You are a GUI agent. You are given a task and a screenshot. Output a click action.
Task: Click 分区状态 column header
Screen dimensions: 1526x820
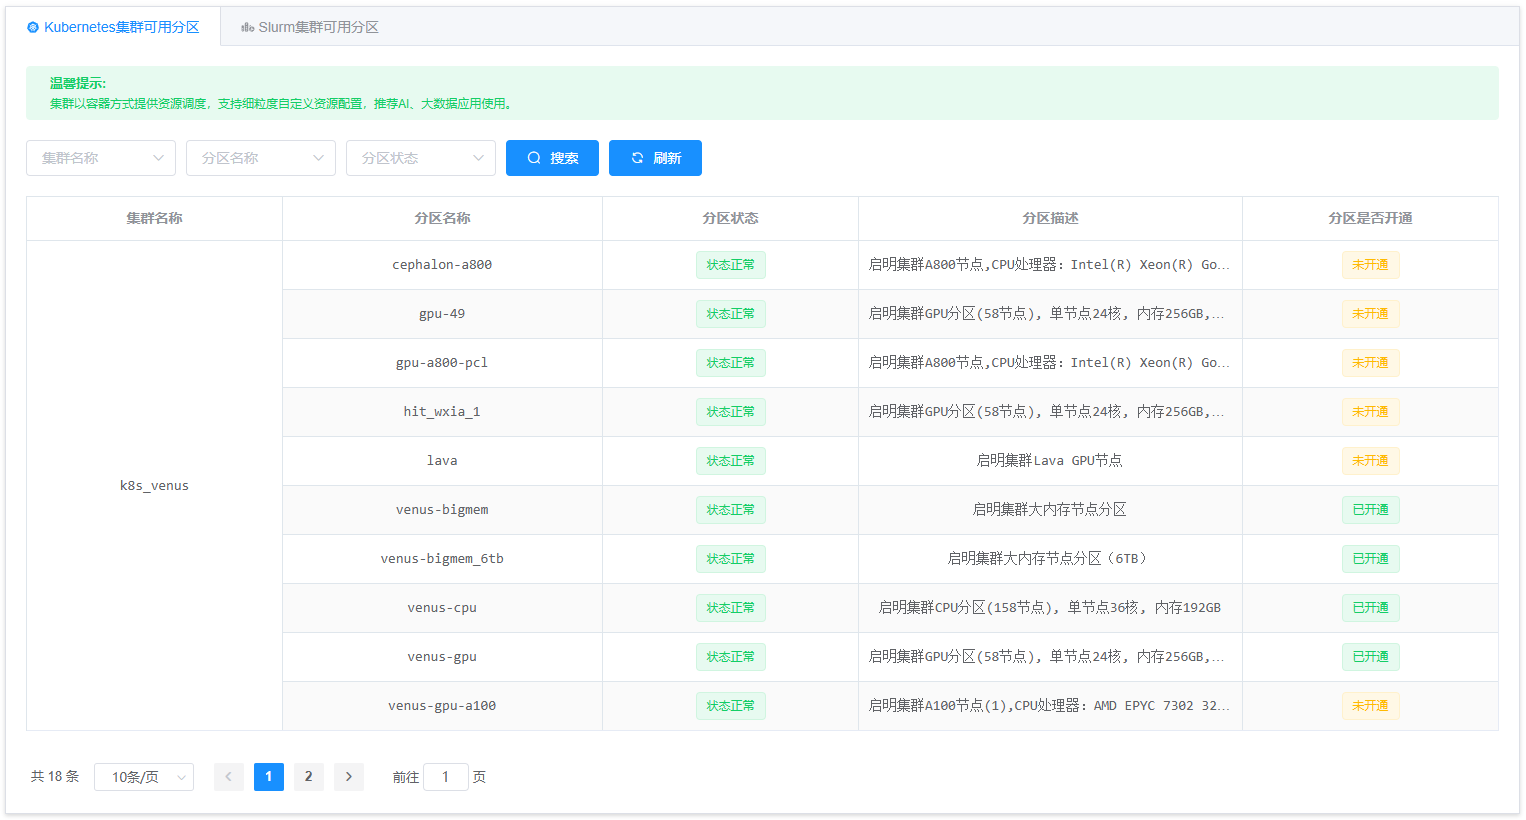click(730, 218)
